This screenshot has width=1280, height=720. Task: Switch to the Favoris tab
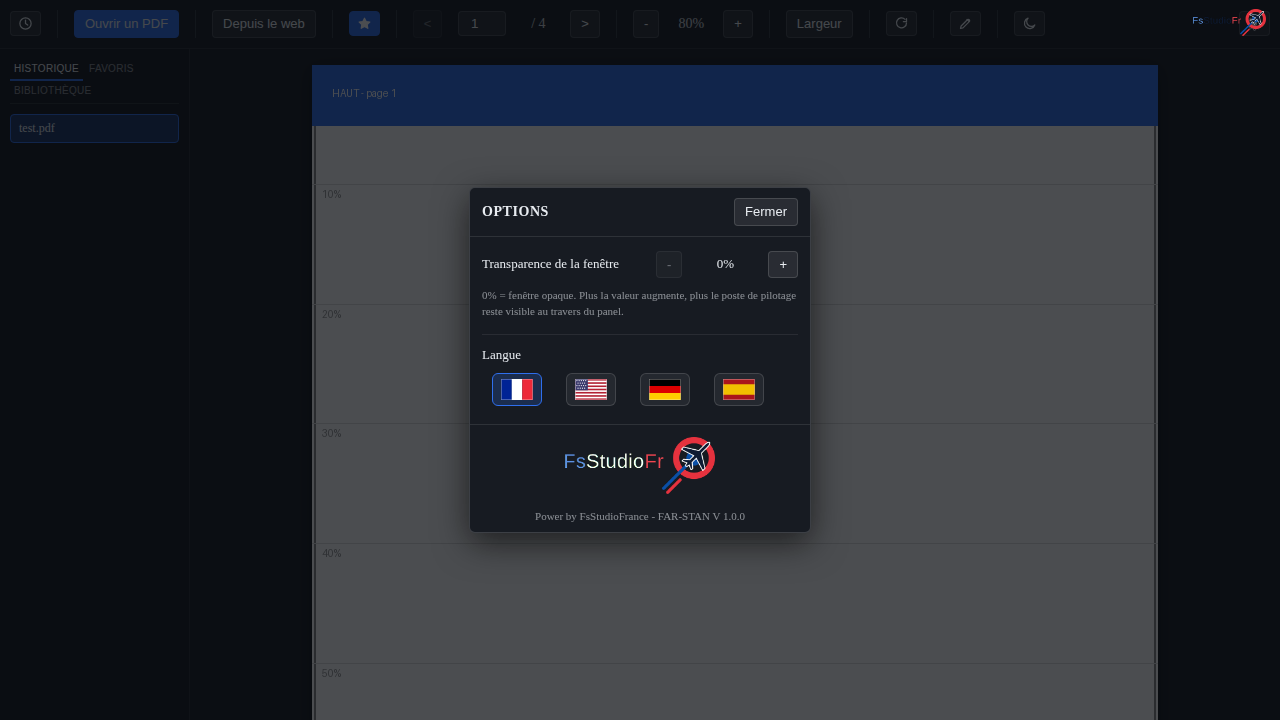tap(111, 68)
